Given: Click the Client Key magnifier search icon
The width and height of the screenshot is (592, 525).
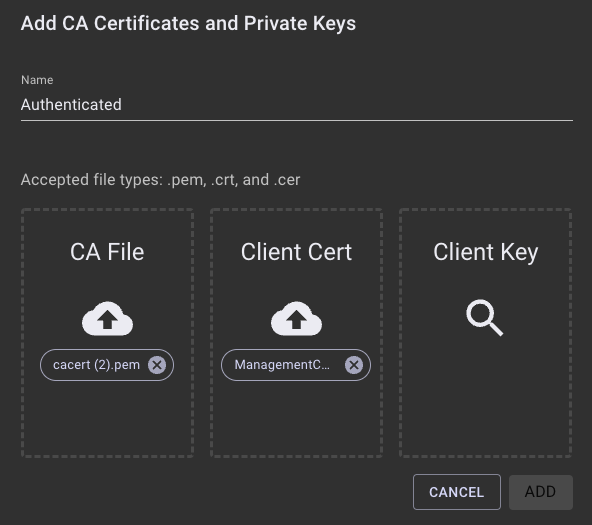Looking at the screenshot, I should (485, 318).
